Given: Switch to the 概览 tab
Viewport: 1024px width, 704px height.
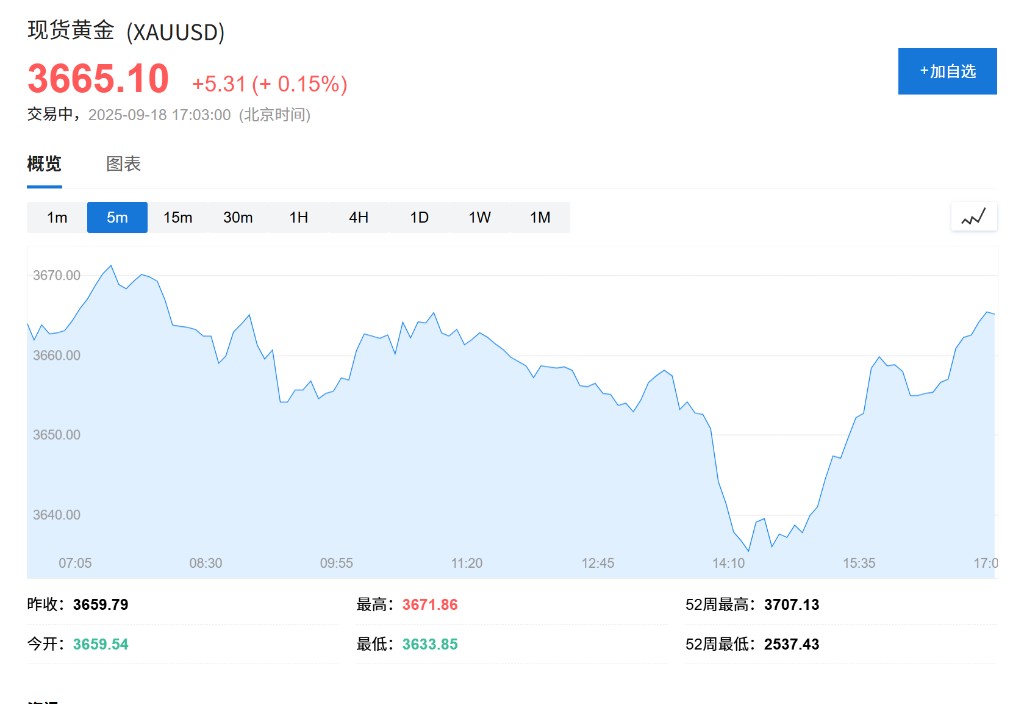Looking at the screenshot, I should (x=44, y=164).
